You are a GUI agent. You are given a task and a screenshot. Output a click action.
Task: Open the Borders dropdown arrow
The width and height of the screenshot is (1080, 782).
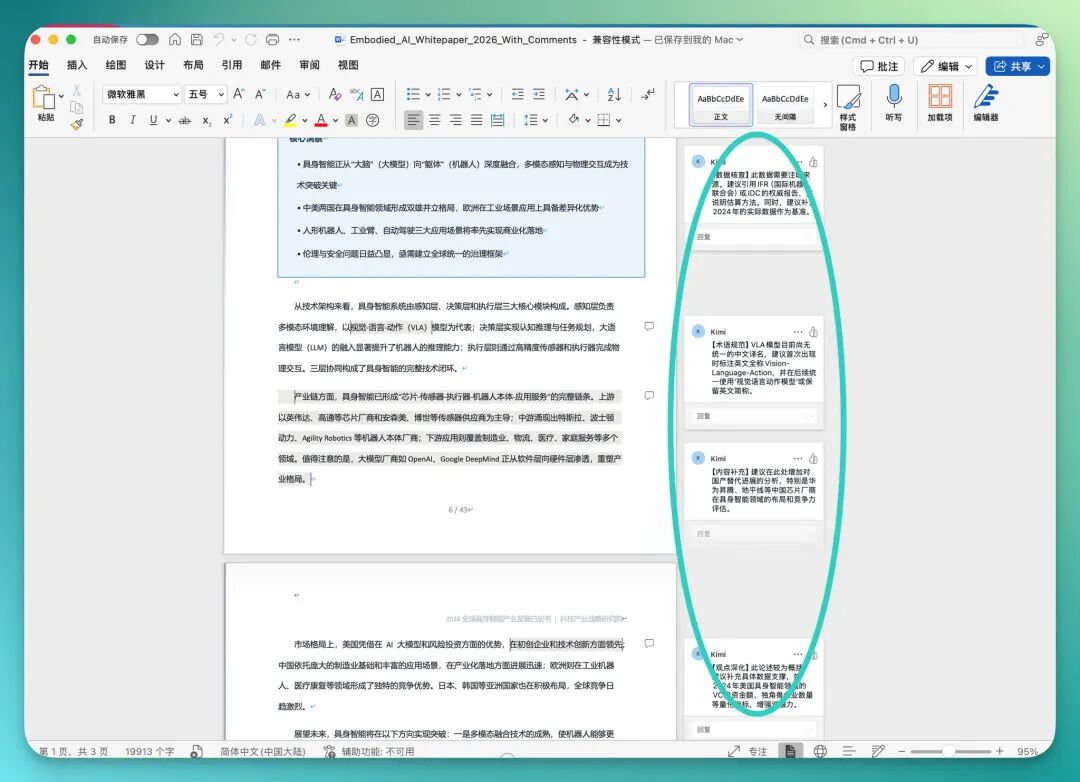619,121
